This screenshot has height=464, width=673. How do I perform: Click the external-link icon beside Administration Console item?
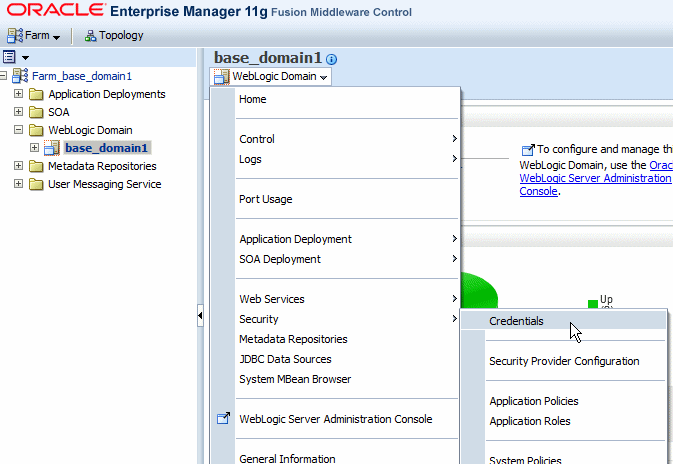[x=223, y=419]
